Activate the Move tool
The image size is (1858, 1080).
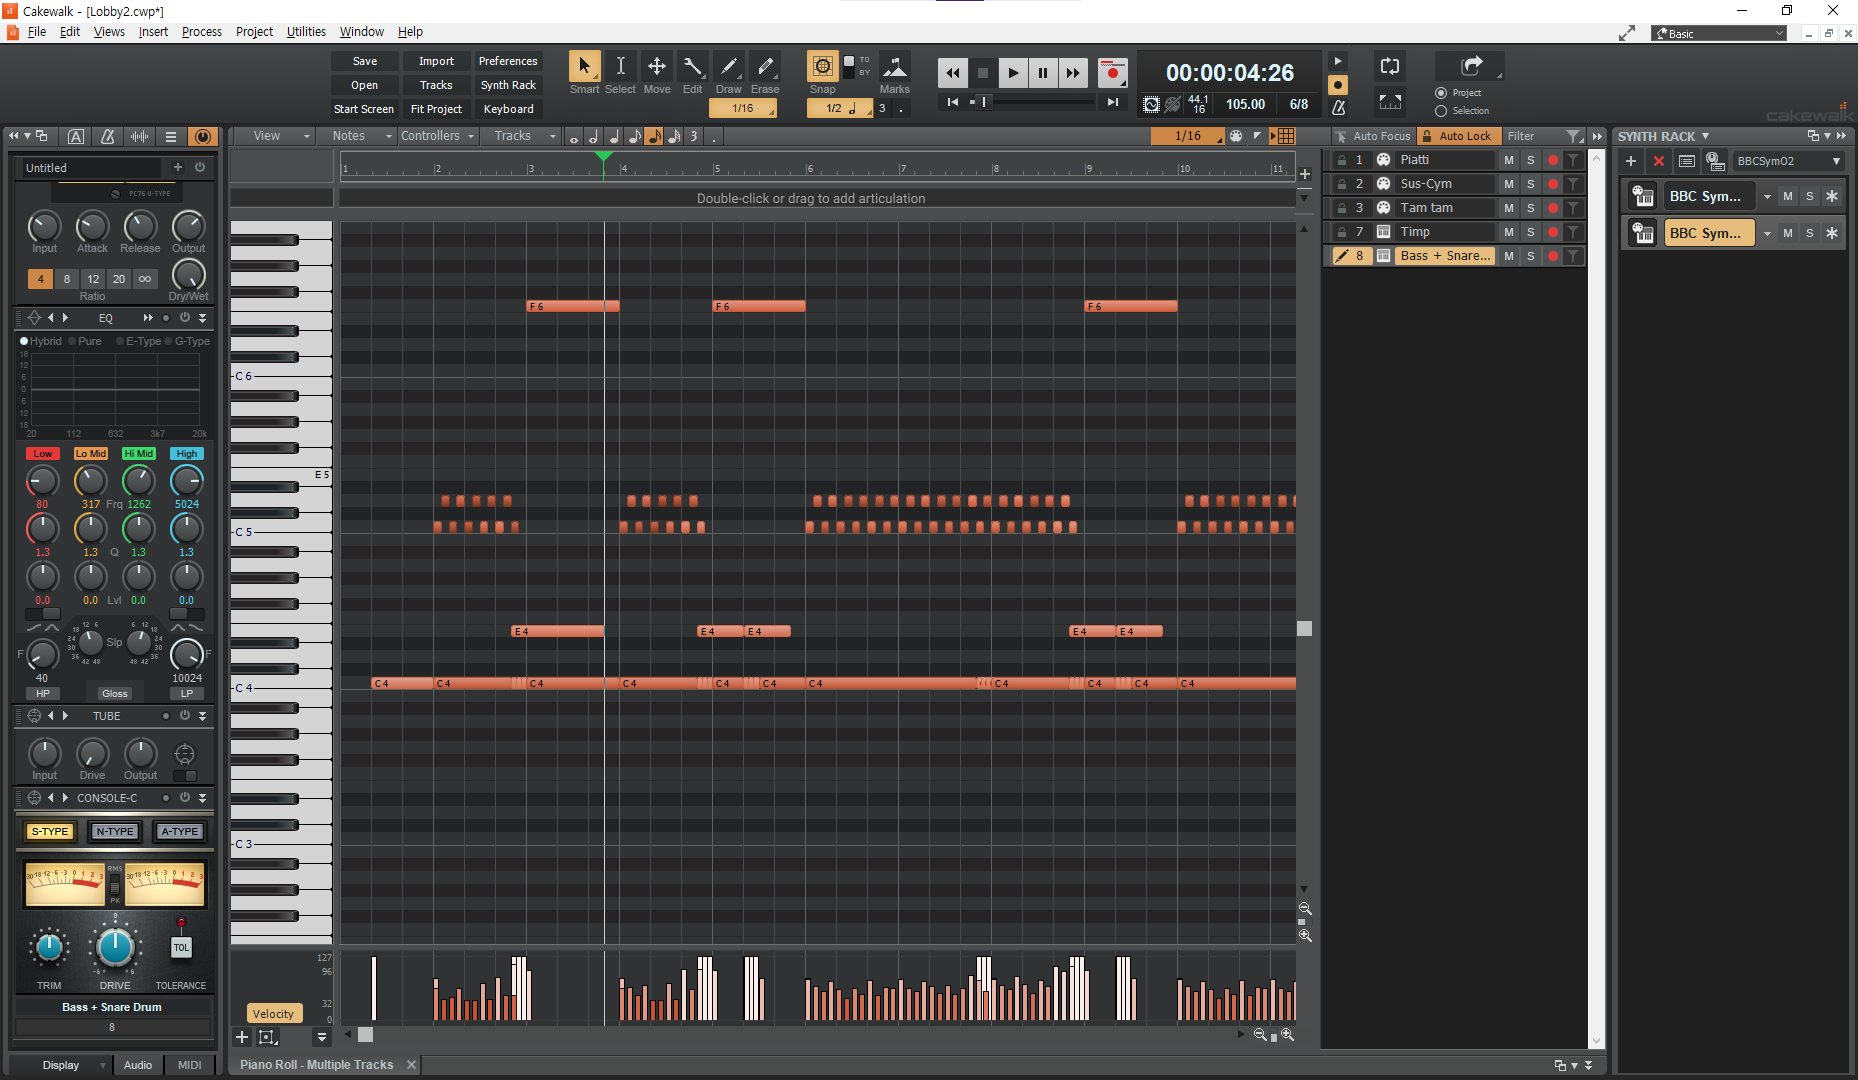656,67
